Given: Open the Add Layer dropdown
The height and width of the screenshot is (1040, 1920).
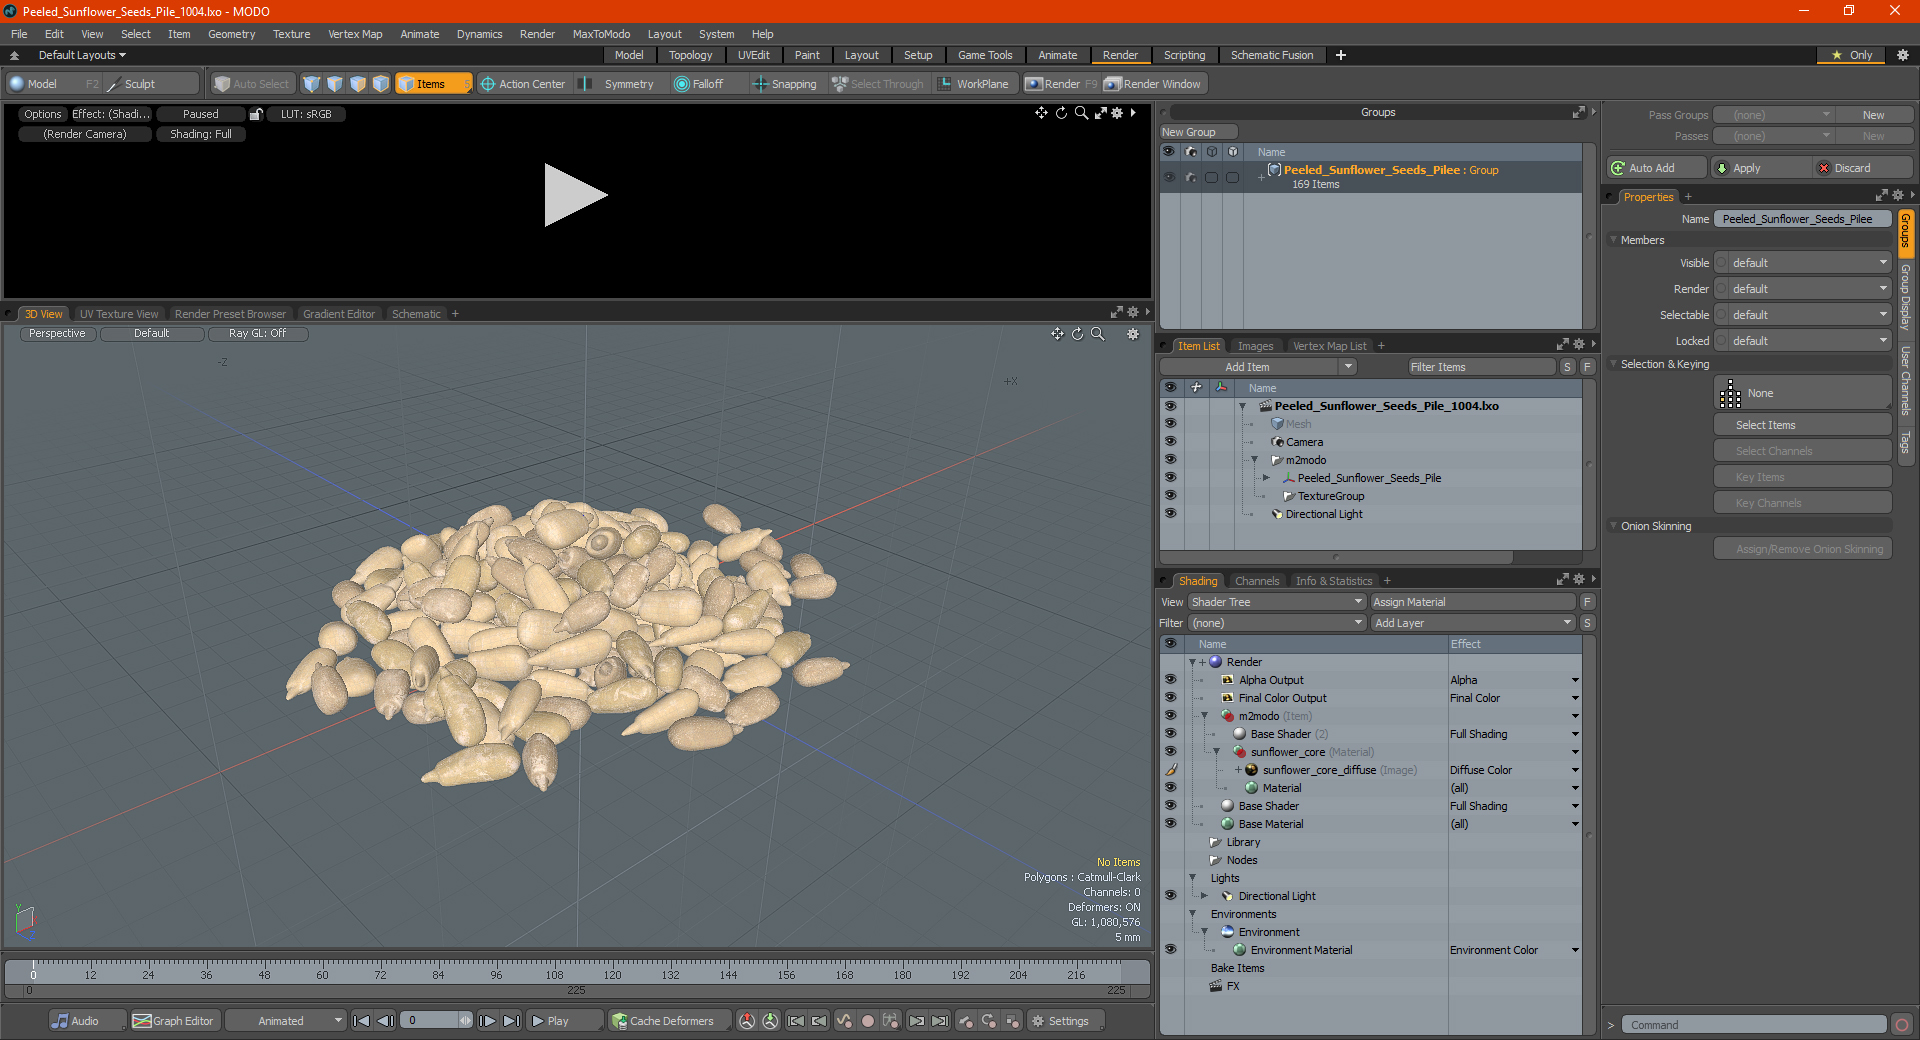Looking at the screenshot, I should click(1473, 623).
